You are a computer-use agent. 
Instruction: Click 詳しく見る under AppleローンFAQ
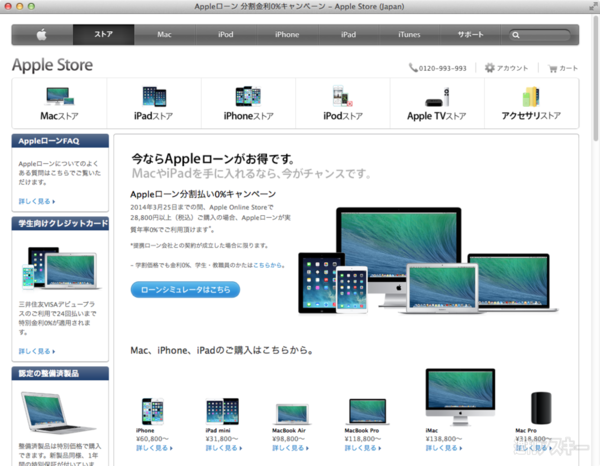pyautogui.click(x=37, y=201)
